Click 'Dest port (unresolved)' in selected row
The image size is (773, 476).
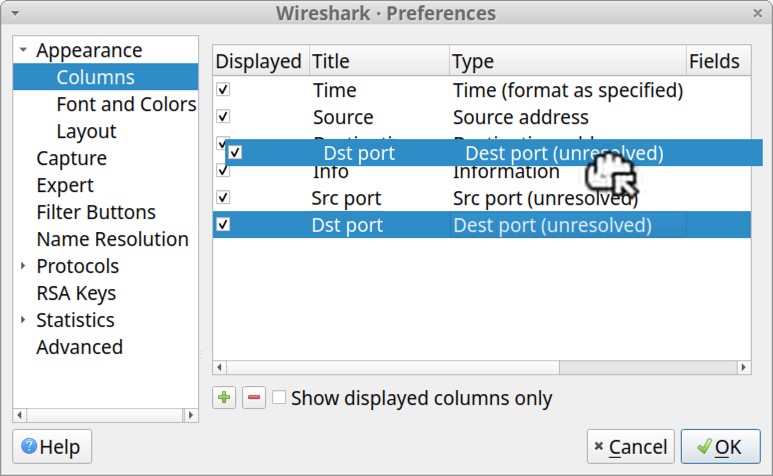tap(552, 225)
